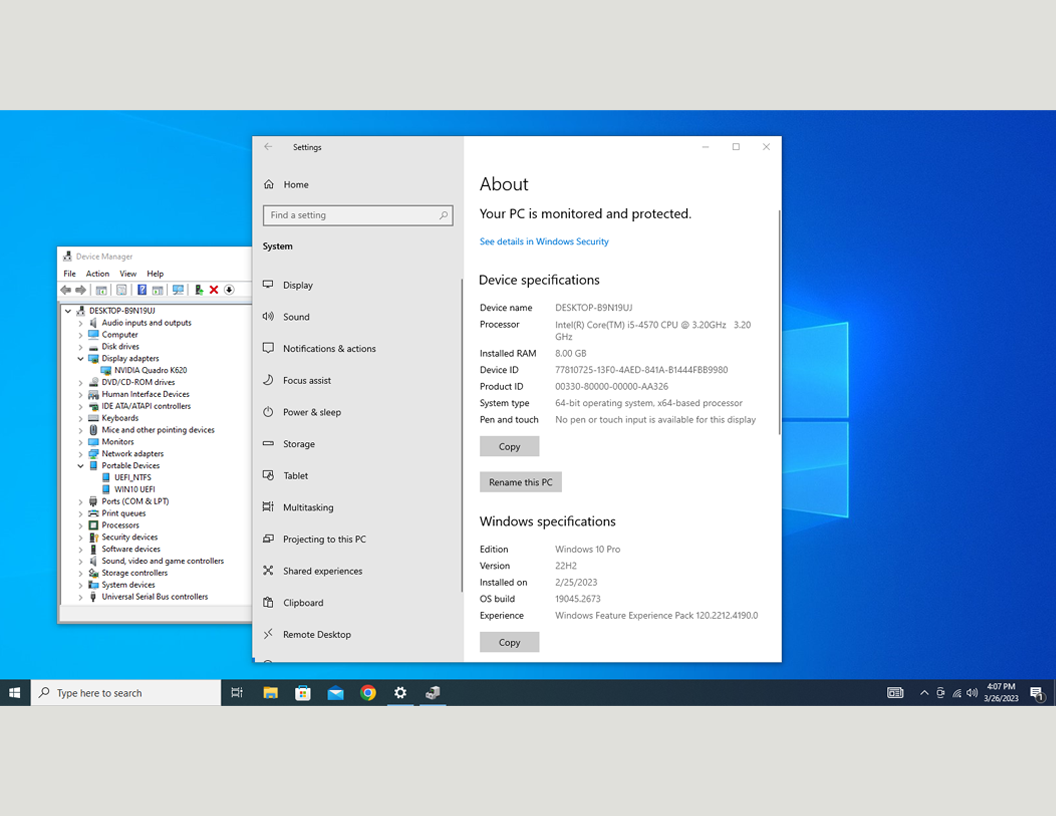
Task: Expand the Network adapters node
Action: (80, 454)
